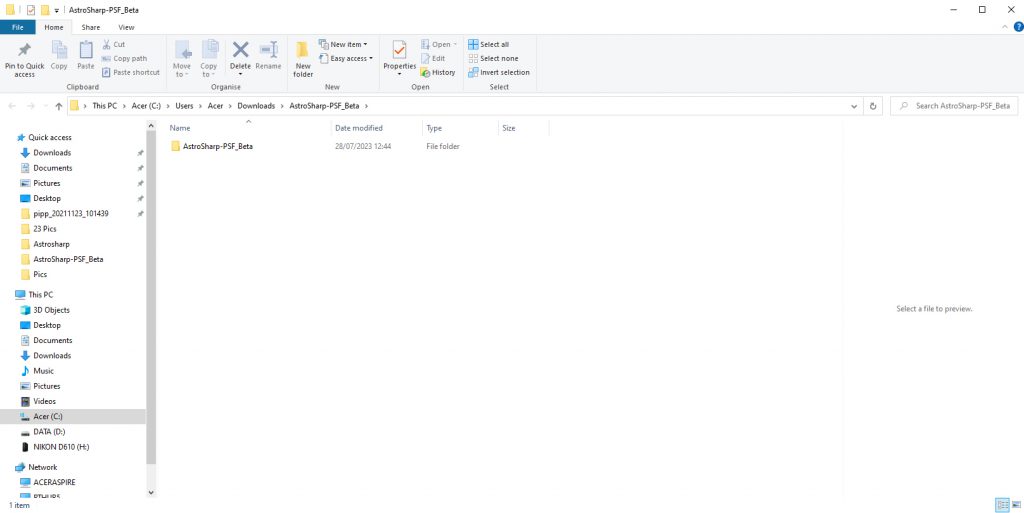The width and height of the screenshot is (1024, 513).
Task: Open Videos under This PC
Action: pos(44,401)
